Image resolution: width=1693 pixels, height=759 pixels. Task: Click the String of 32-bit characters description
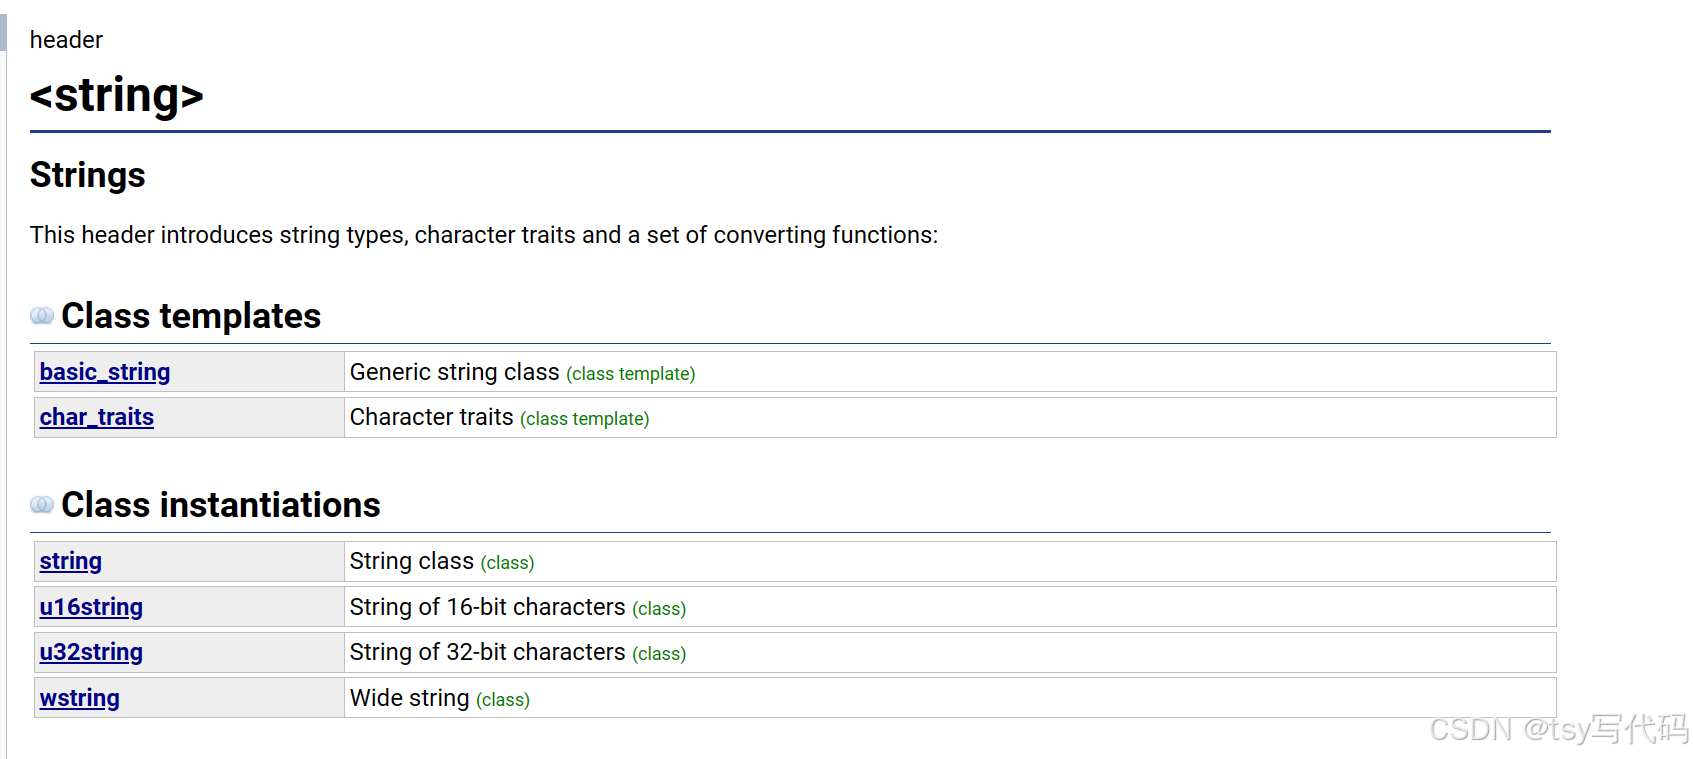[x=518, y=652]
